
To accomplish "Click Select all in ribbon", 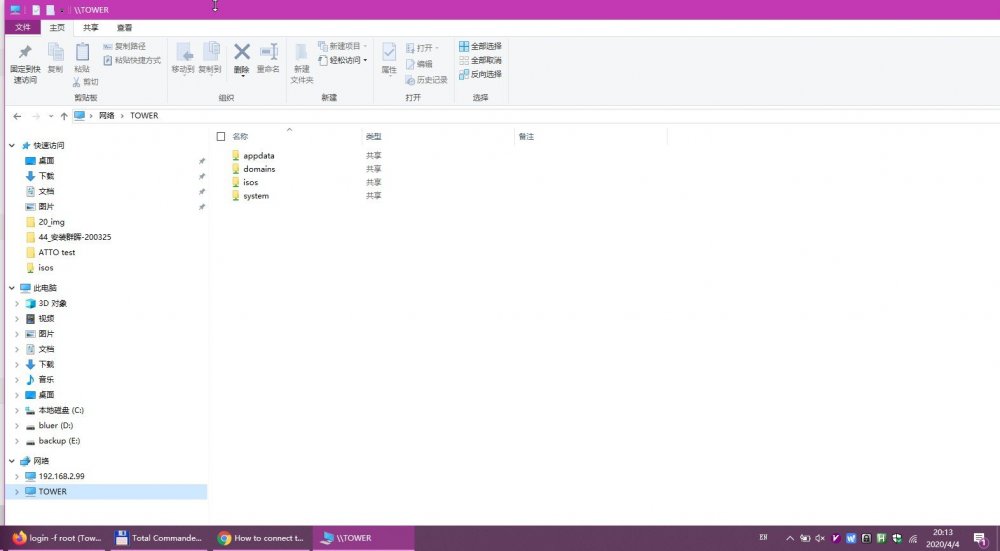I will pyautogui.click(x=480, y=47).
